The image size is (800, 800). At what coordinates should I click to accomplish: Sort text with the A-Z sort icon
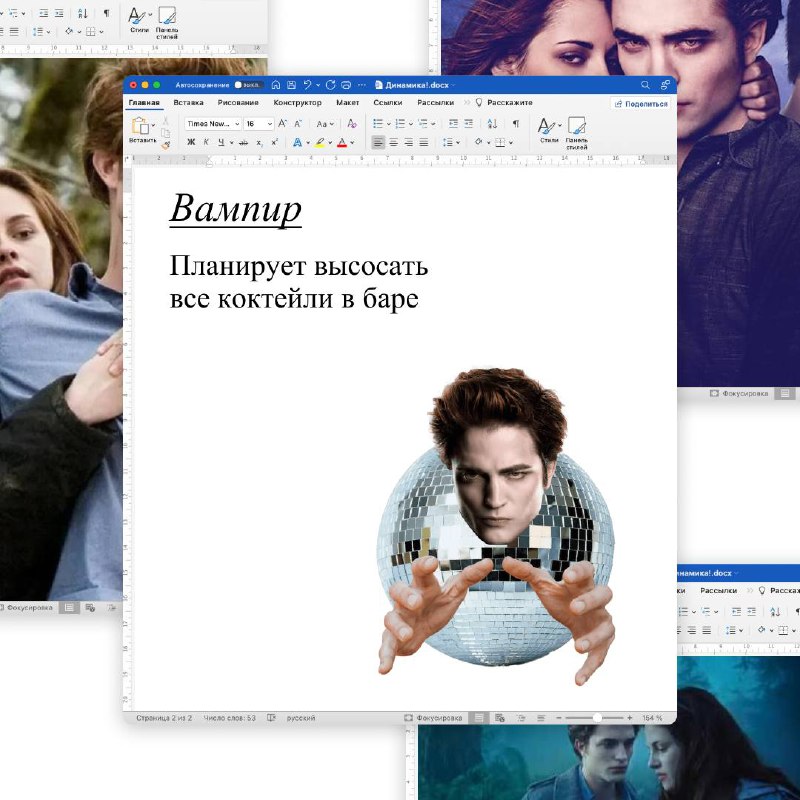pyautogui.click(x=492, y=123)
